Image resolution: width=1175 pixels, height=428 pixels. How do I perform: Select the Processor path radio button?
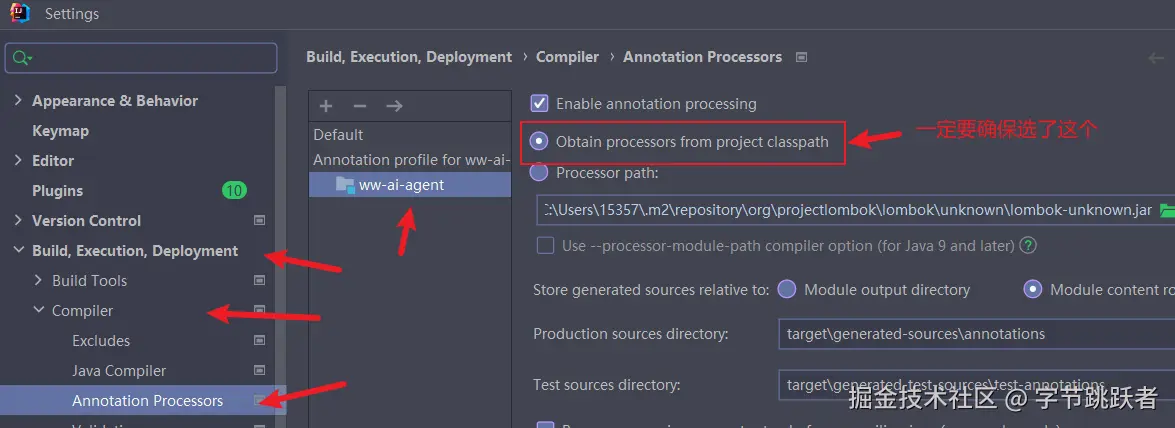pos(540,172)
